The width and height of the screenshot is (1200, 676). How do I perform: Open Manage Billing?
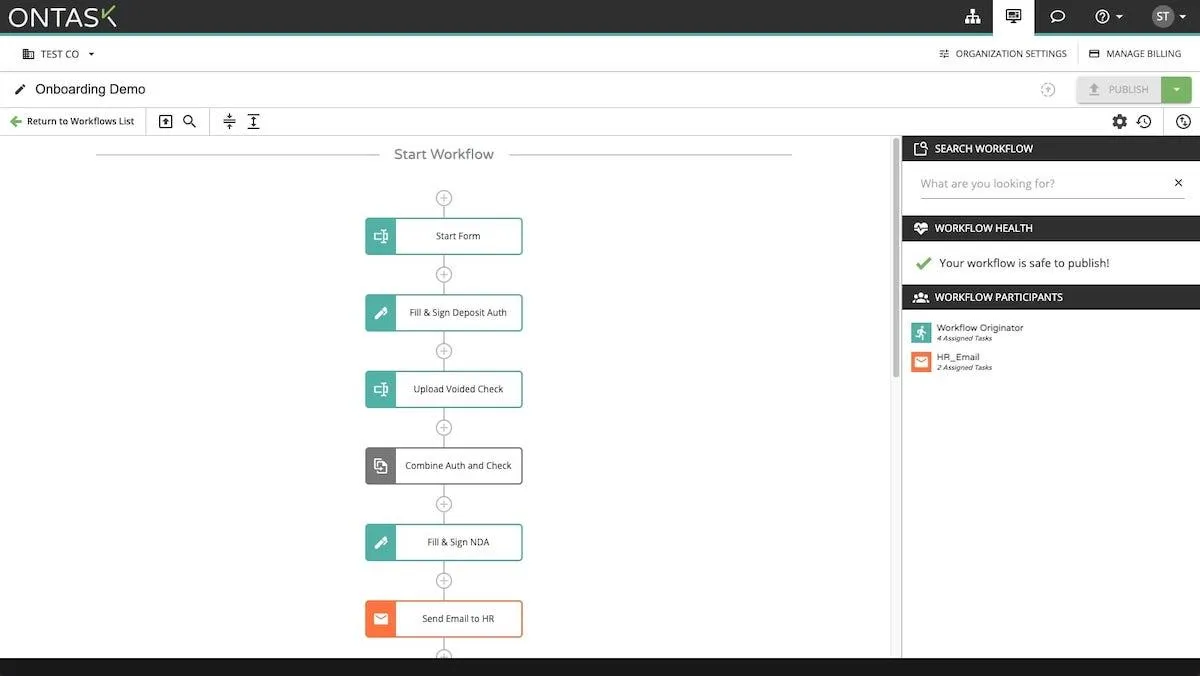[1135, 54]
